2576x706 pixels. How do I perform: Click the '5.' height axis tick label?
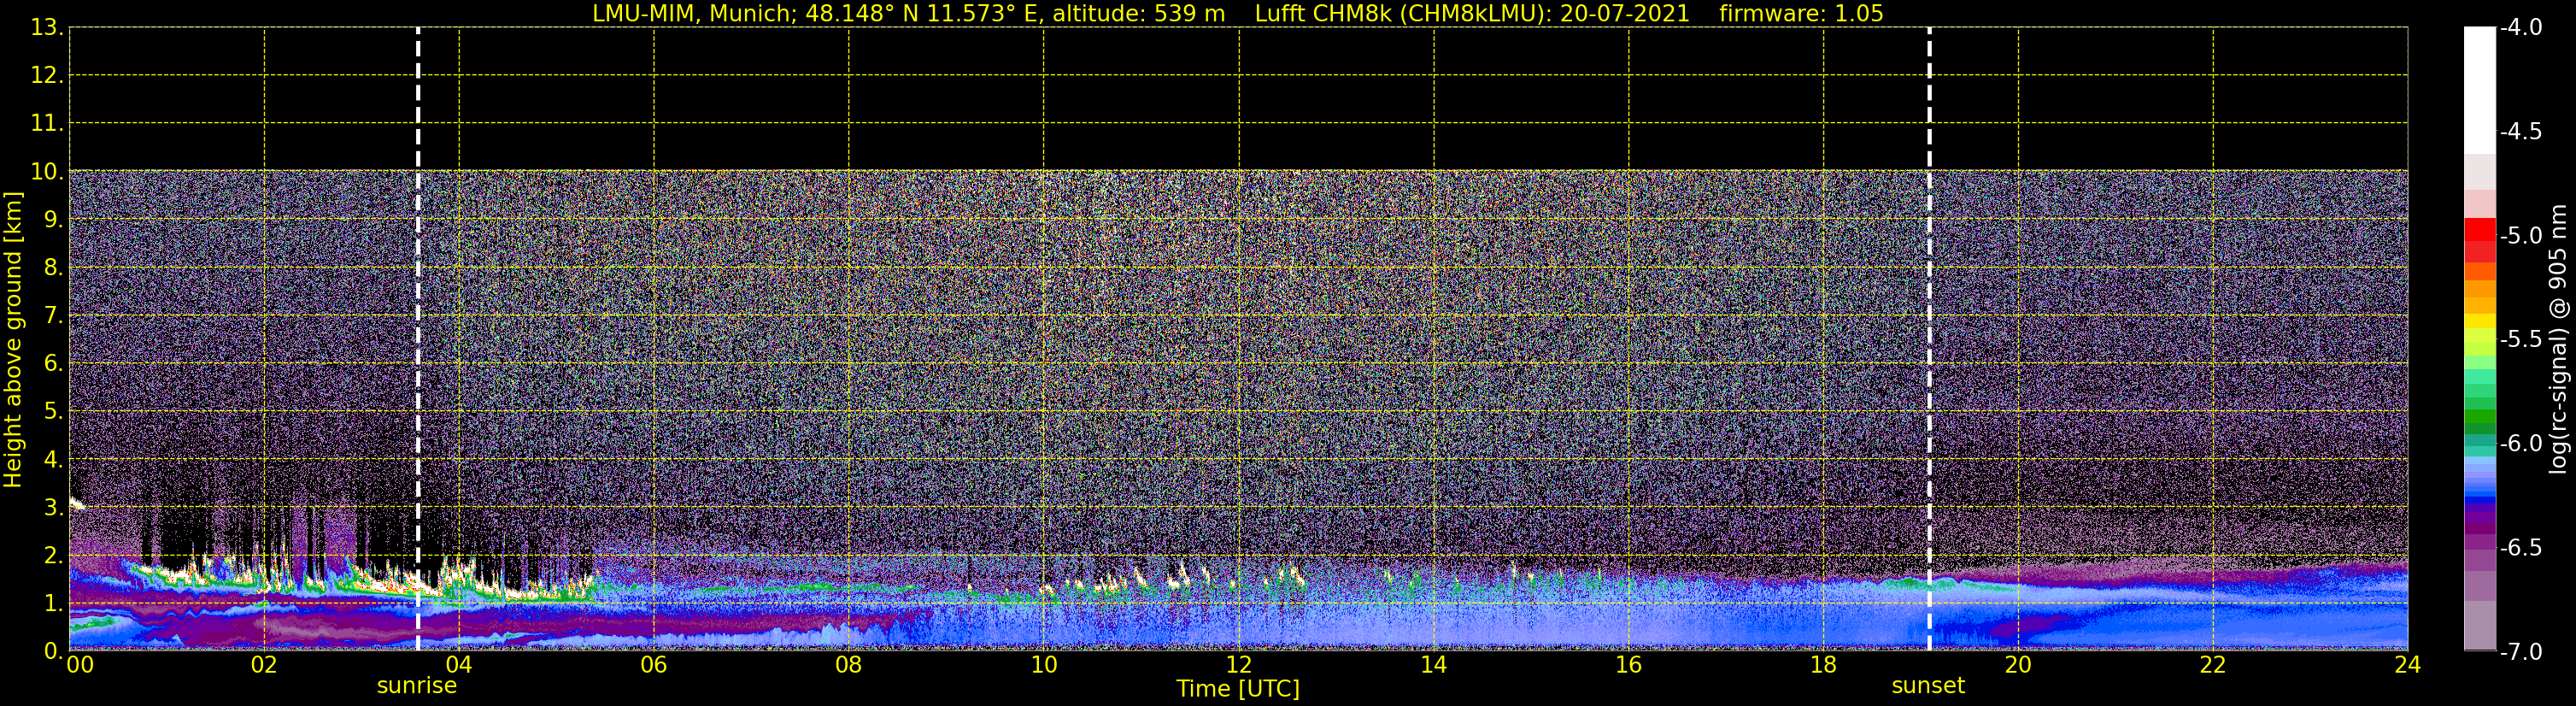(x=53, y=412)
